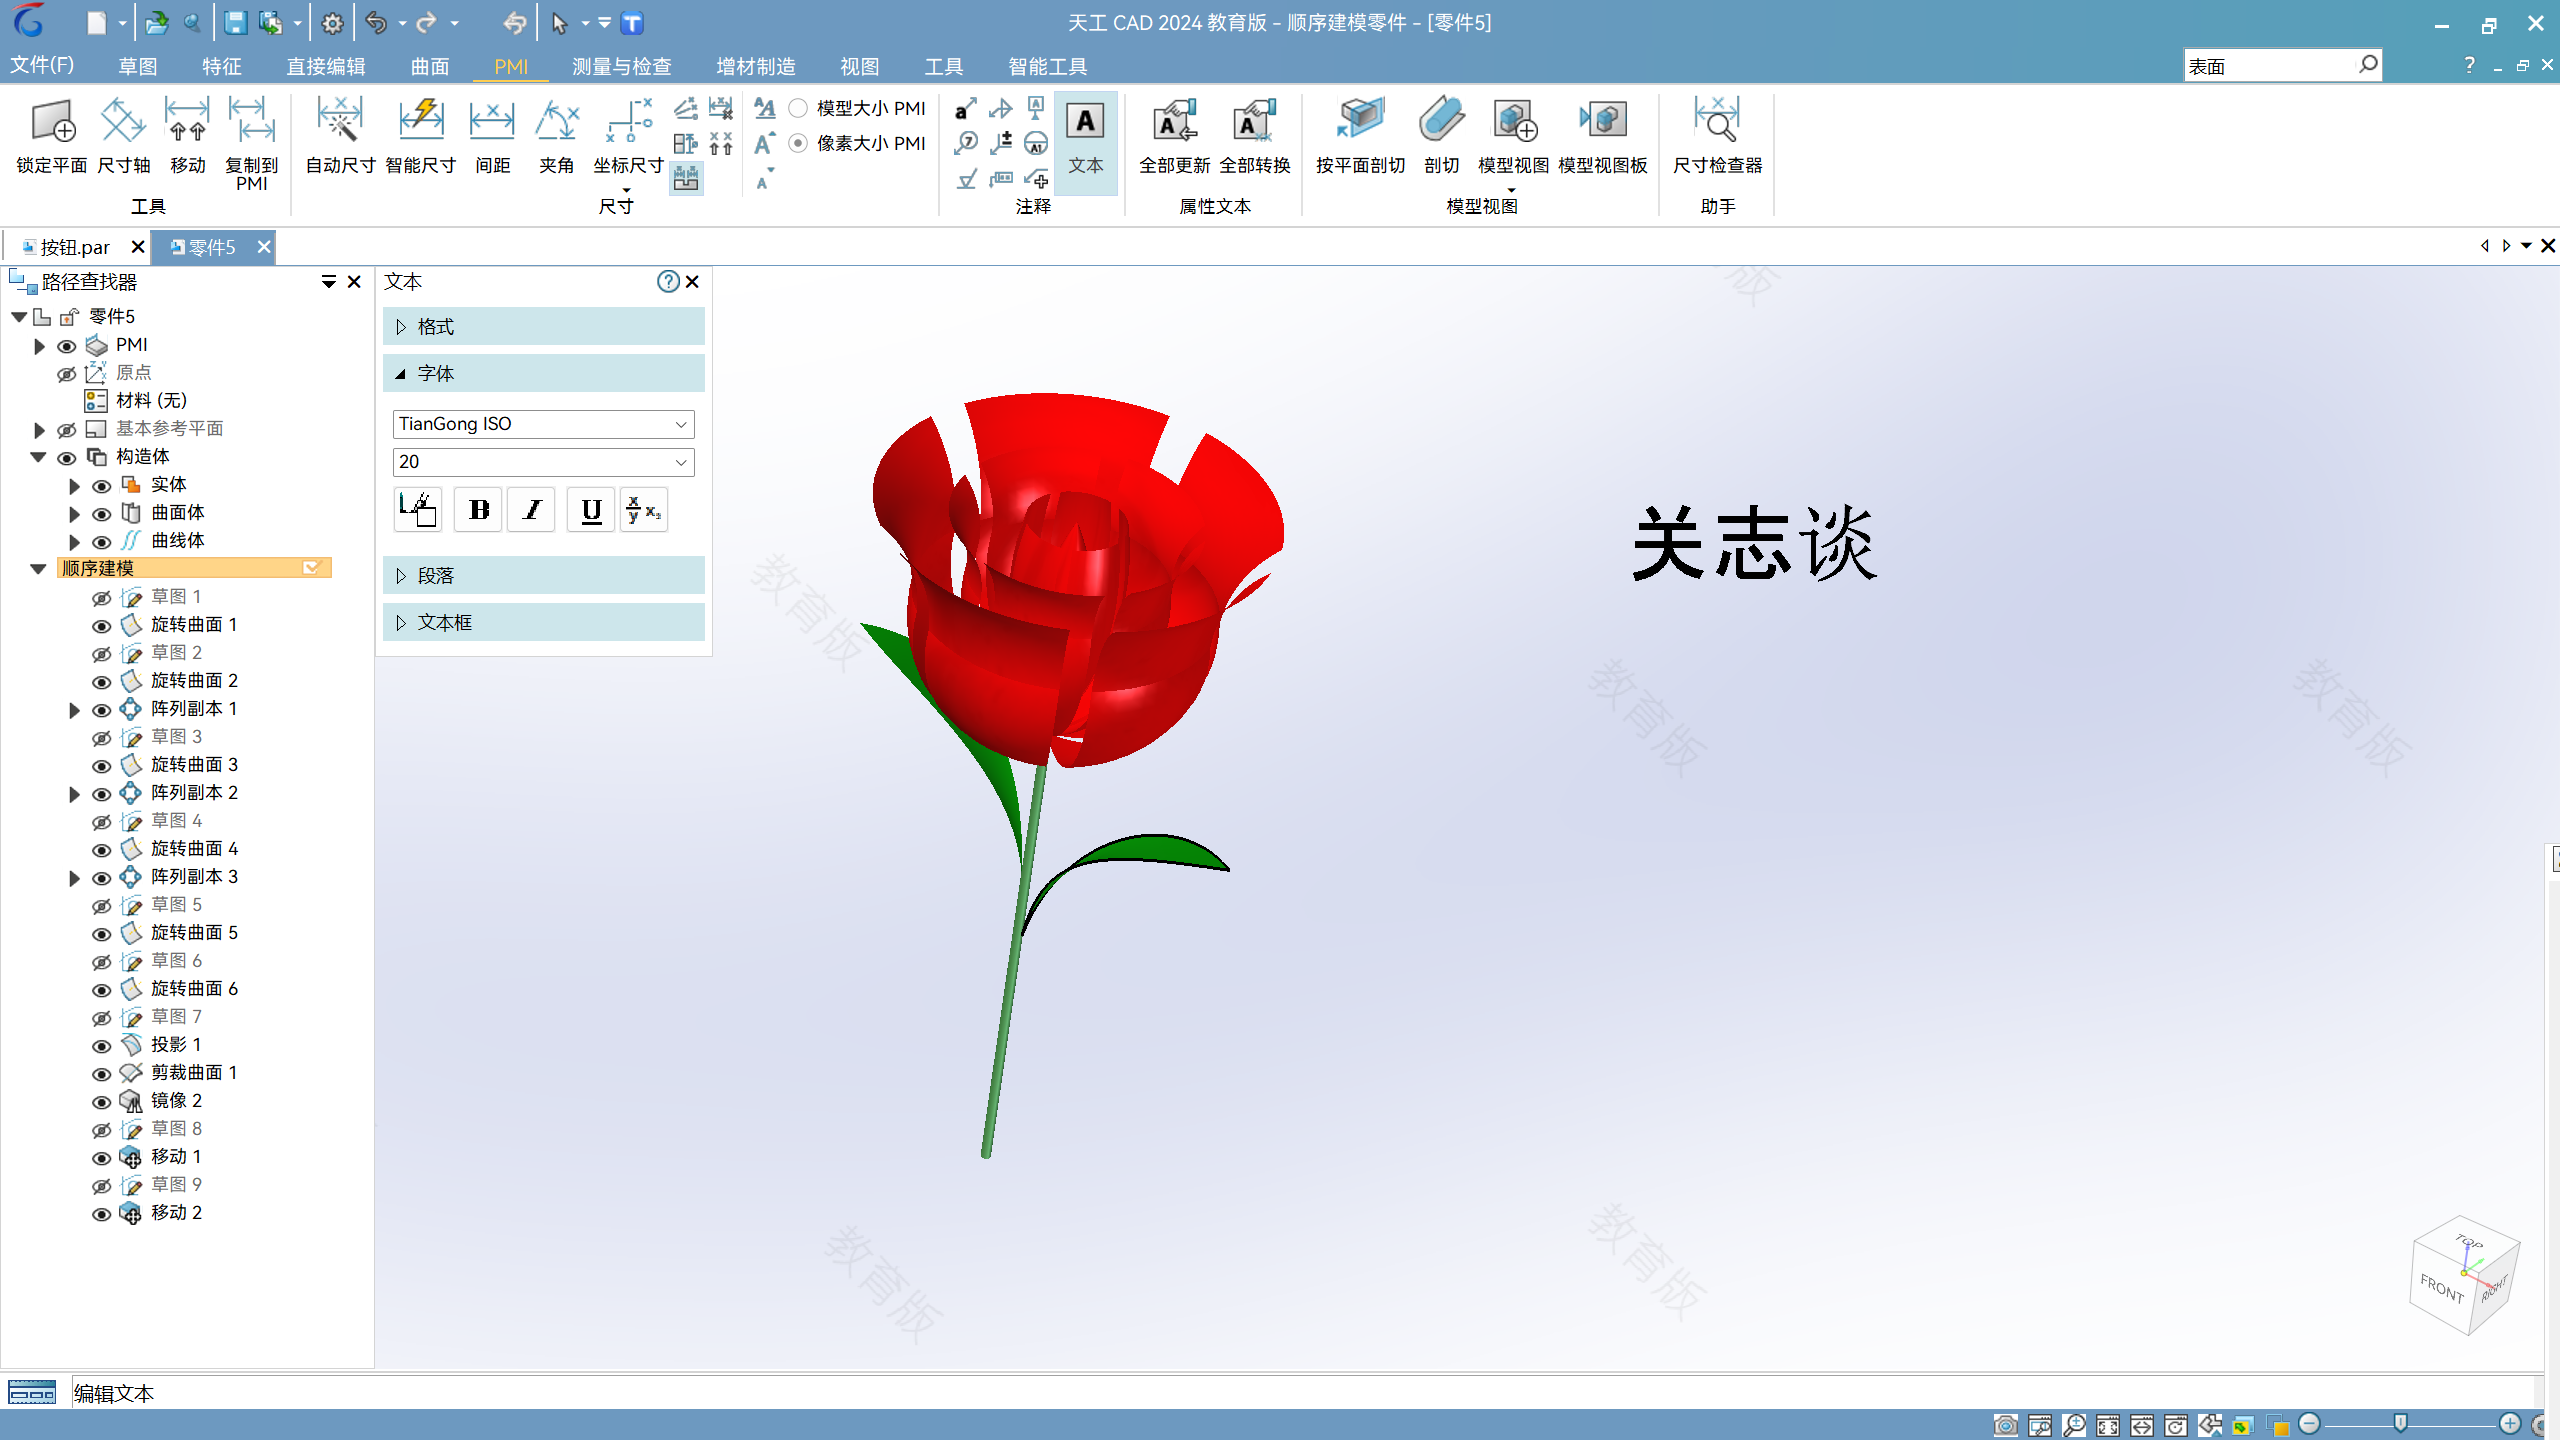
Task: Click help icon in 文本 panel
Action: 668,282
